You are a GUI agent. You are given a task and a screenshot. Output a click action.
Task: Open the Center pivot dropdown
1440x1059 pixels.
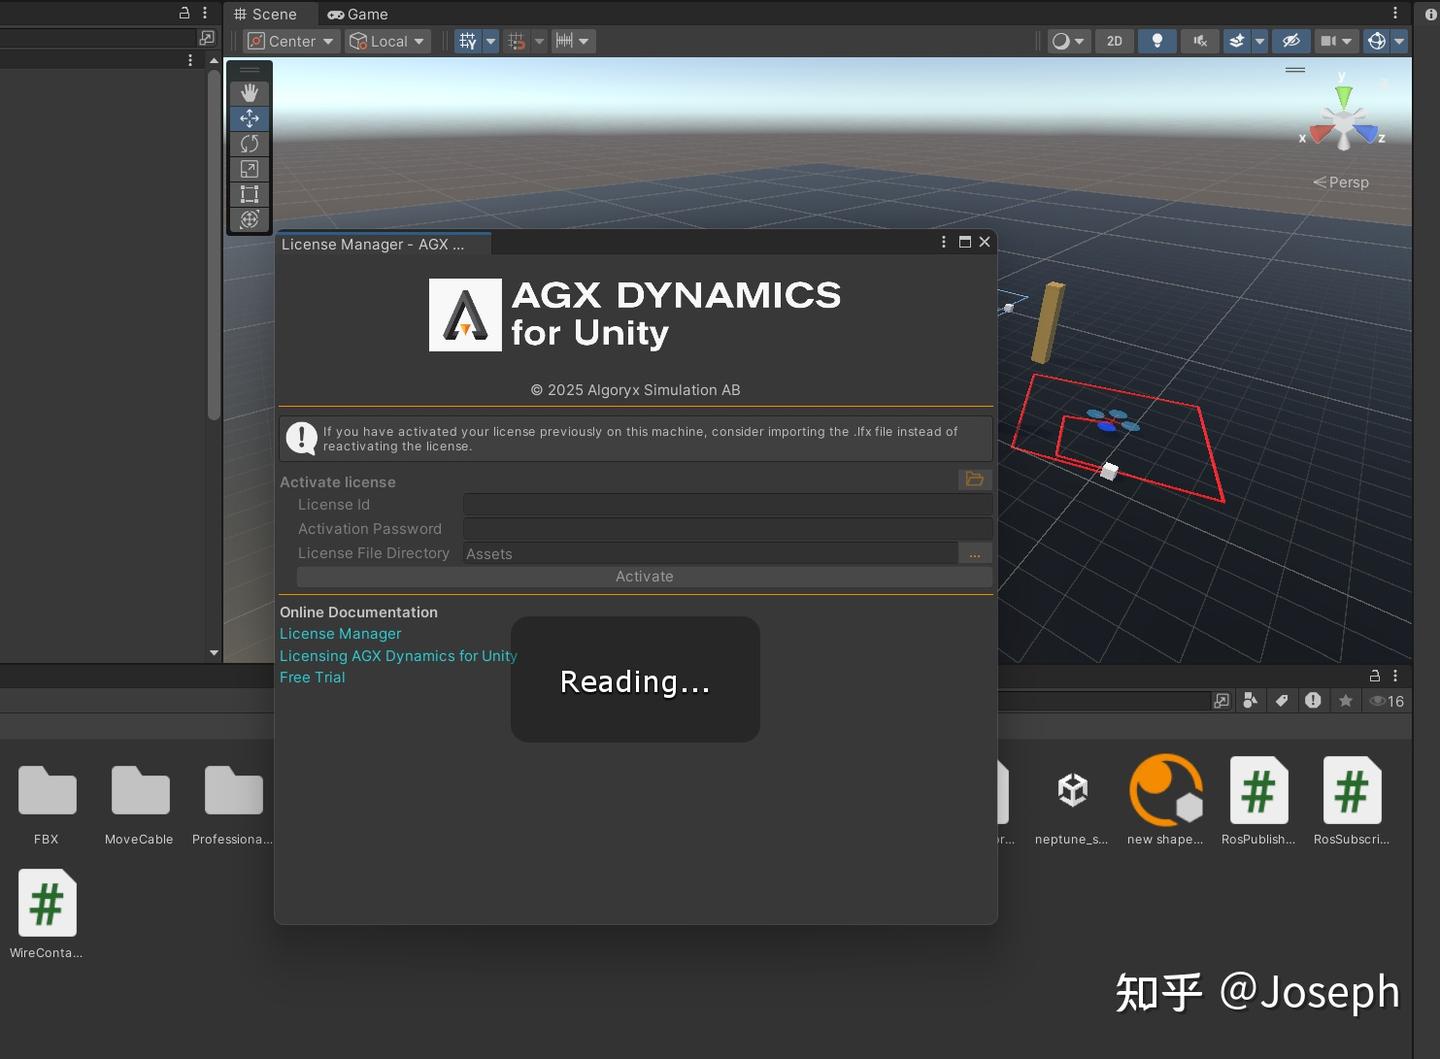click(x=290, y=41)
